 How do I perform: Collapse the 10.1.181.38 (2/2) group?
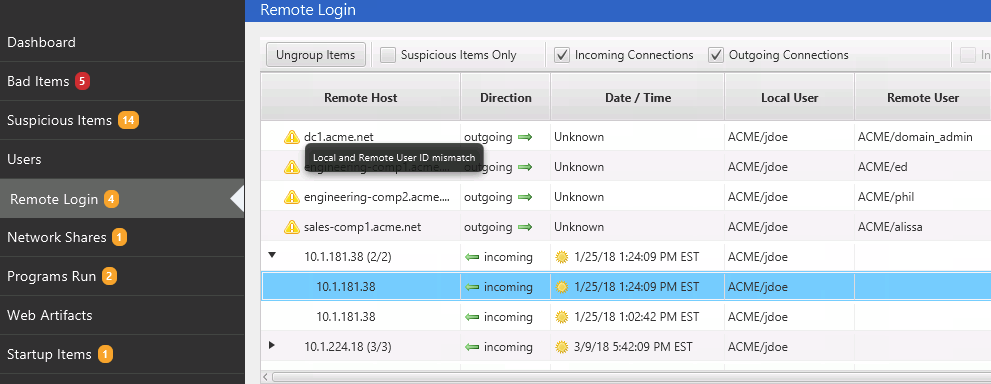click(272, 255)
